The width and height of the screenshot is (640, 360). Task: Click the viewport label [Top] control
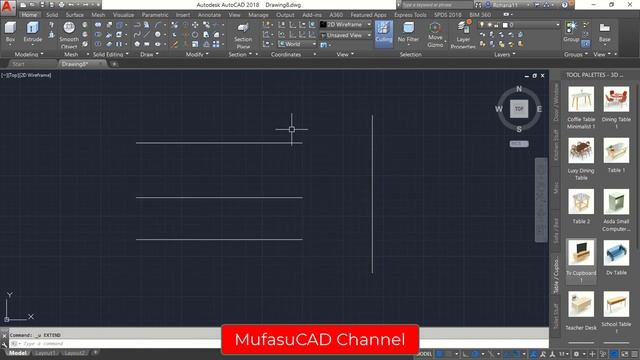click(x=13, y=76)
